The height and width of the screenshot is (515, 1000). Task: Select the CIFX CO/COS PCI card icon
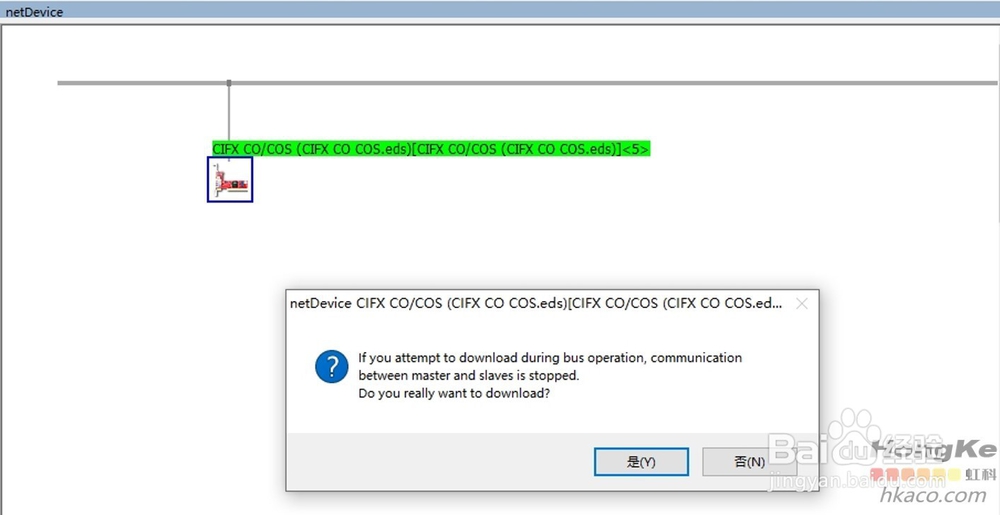pos(230,180)
